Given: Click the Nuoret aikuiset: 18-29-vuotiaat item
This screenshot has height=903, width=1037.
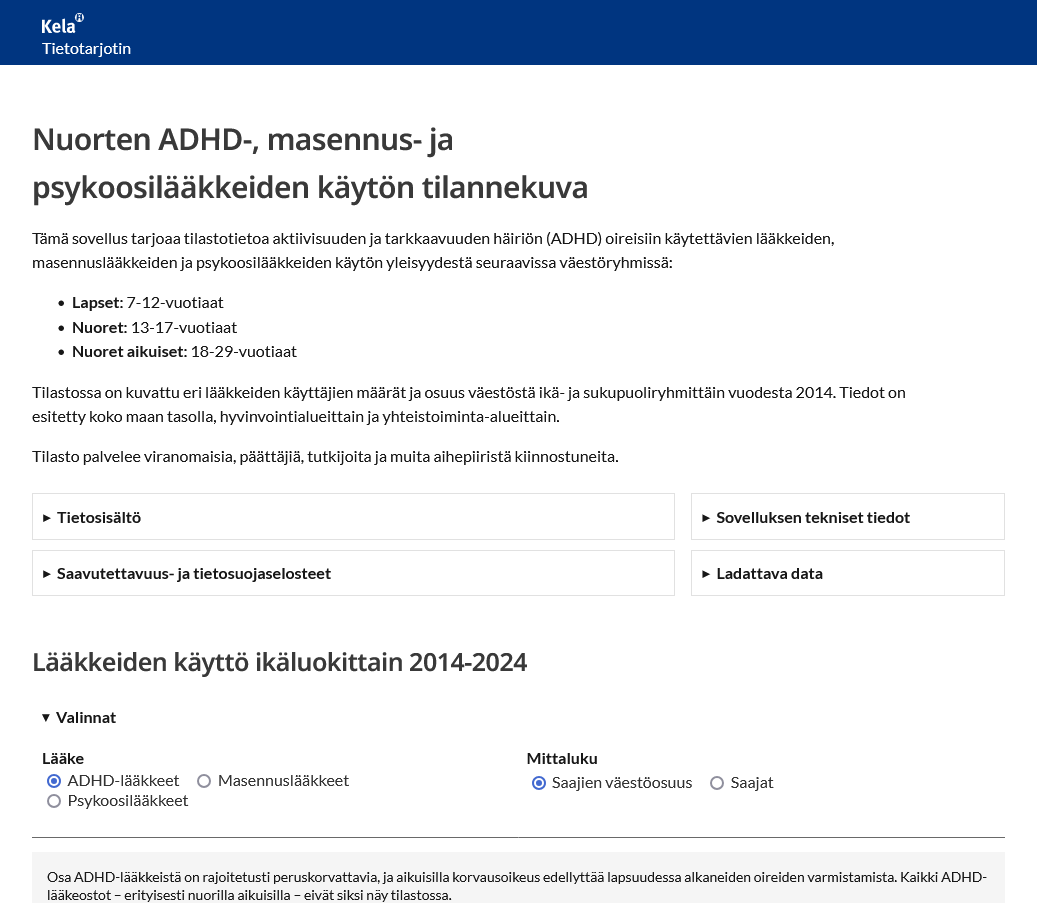Looking at the screenshot, I should pos(184,351).
